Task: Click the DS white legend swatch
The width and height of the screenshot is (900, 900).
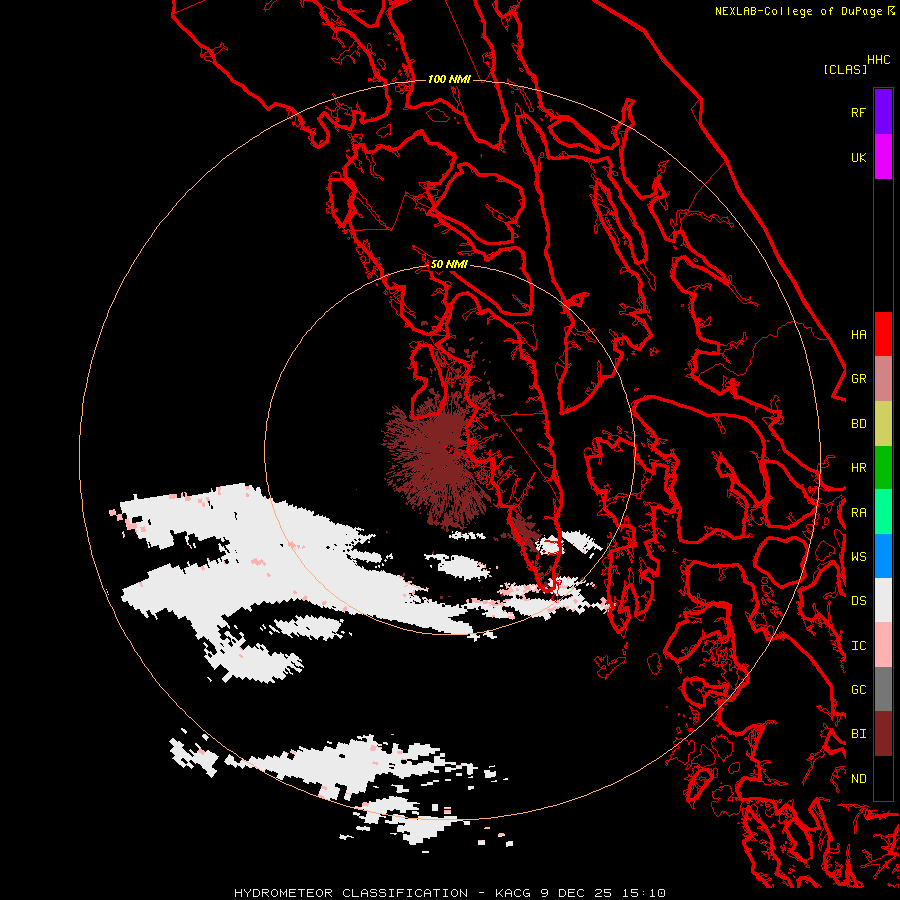Action: coord(883,600)
